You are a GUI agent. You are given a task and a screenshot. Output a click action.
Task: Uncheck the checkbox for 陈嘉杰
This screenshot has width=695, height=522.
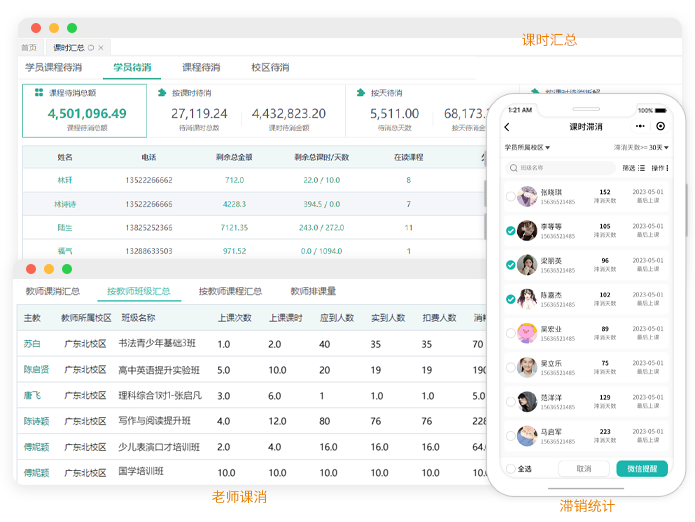pyautogui.click(x=510, y=299)
